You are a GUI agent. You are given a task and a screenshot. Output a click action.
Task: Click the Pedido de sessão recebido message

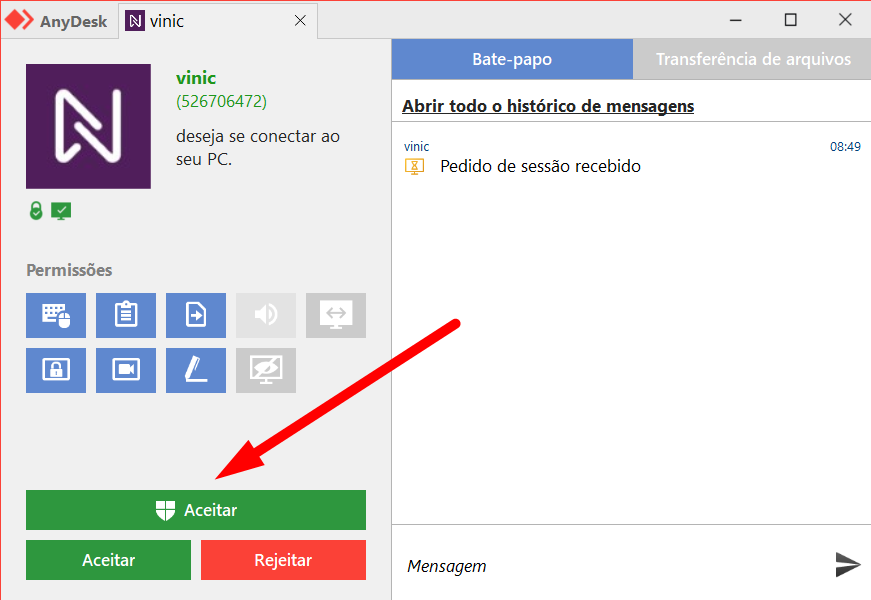point(540,166)
